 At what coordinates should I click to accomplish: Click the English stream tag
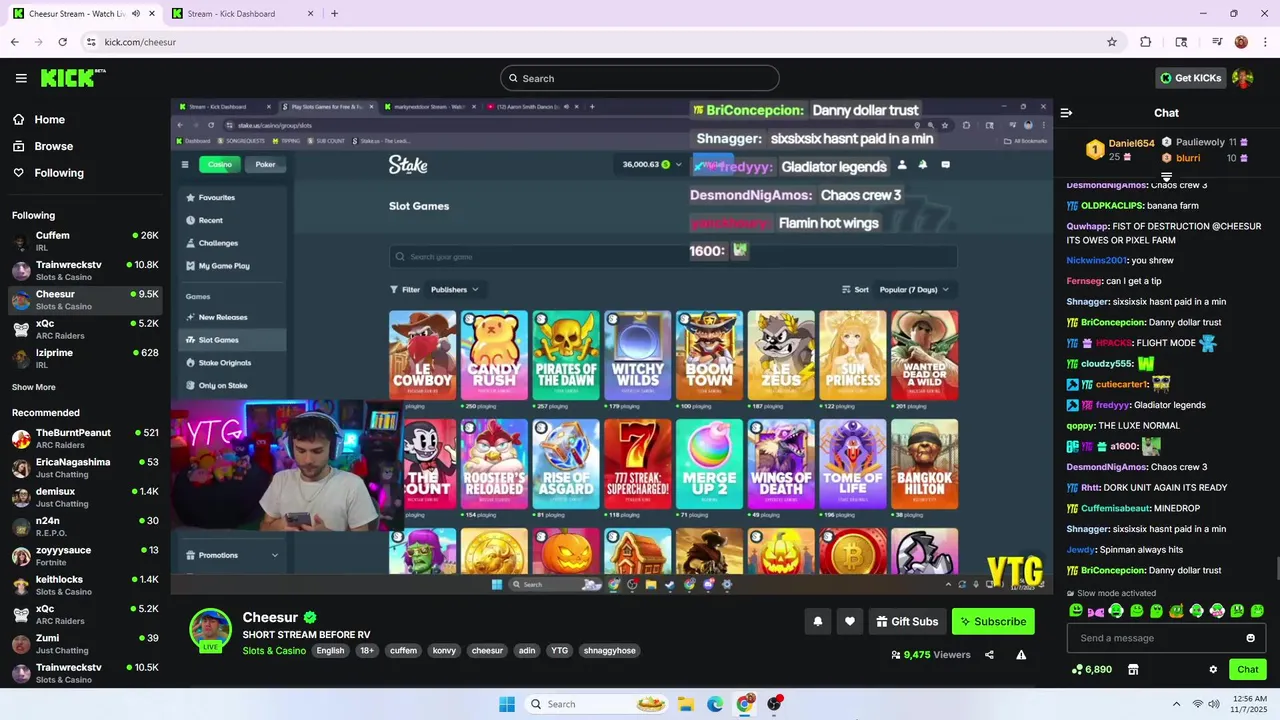coord(330,651)
